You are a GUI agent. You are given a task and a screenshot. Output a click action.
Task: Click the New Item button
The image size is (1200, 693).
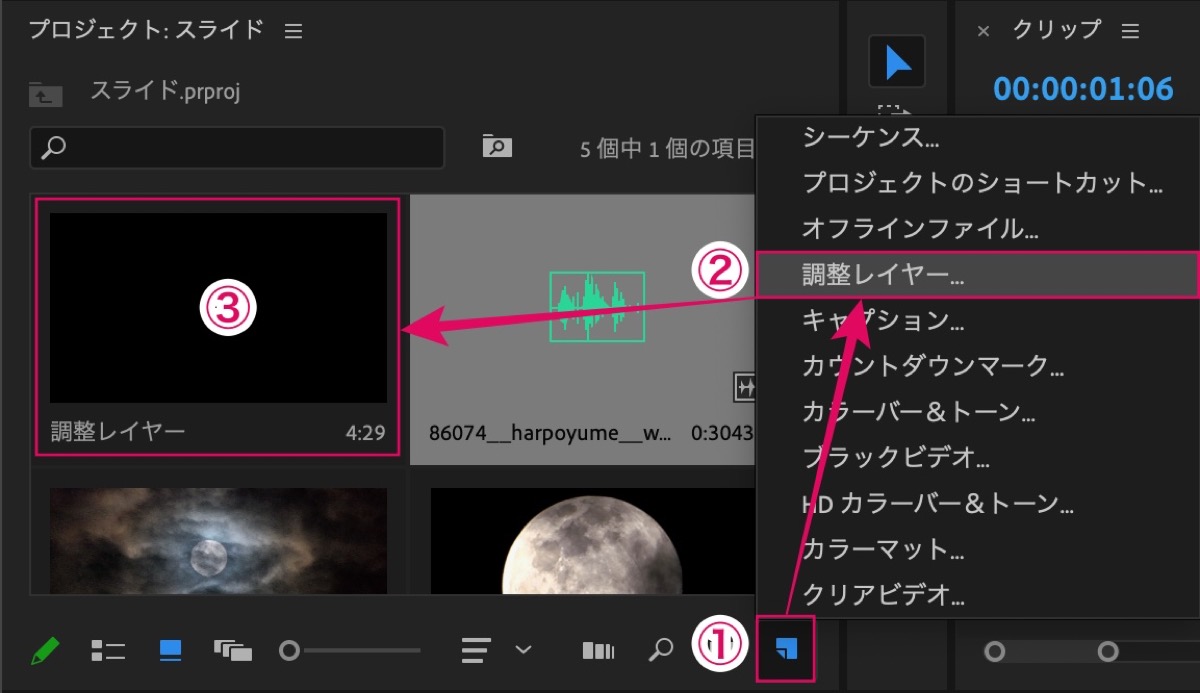tap(787, 650)
